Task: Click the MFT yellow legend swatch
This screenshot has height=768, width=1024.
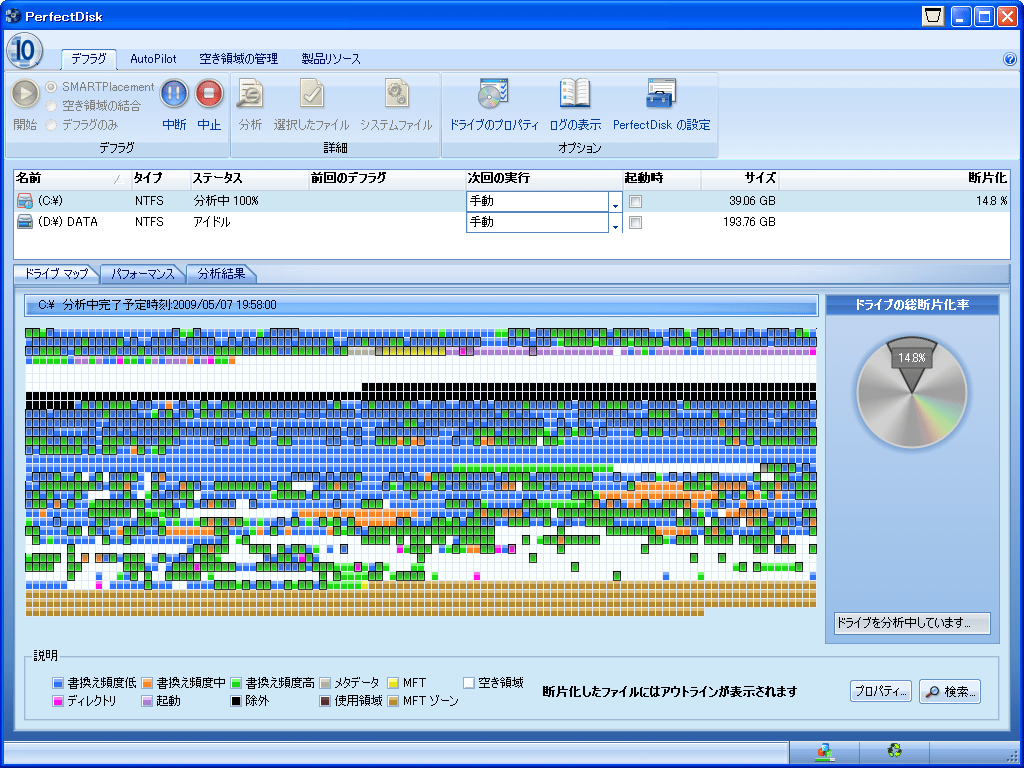Action: [393, 684]
